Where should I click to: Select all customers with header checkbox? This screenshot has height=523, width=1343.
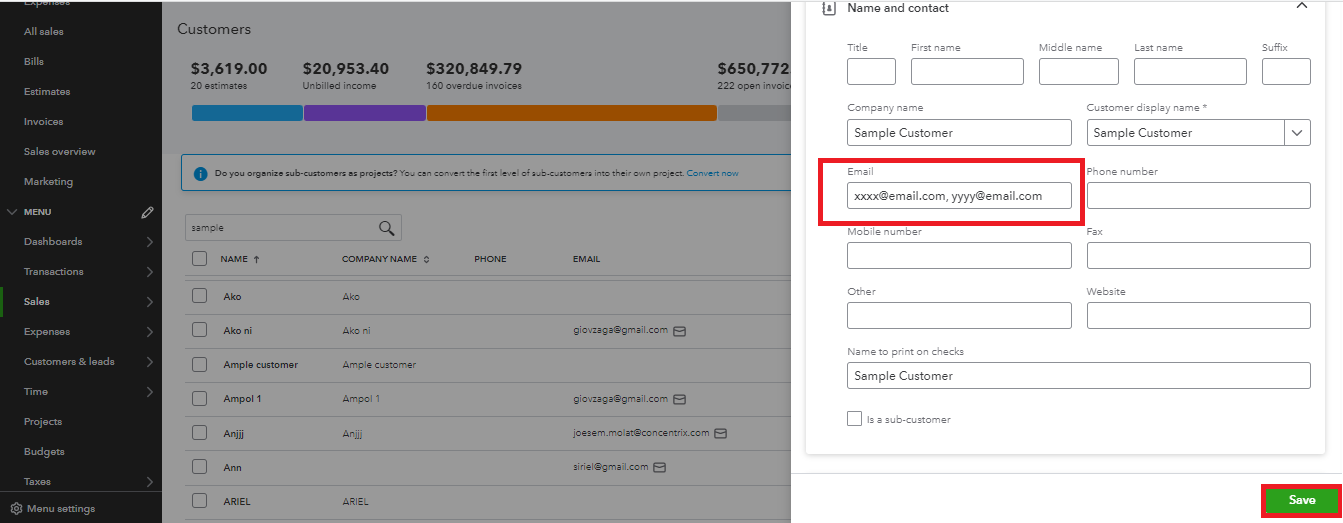(200, 259)
